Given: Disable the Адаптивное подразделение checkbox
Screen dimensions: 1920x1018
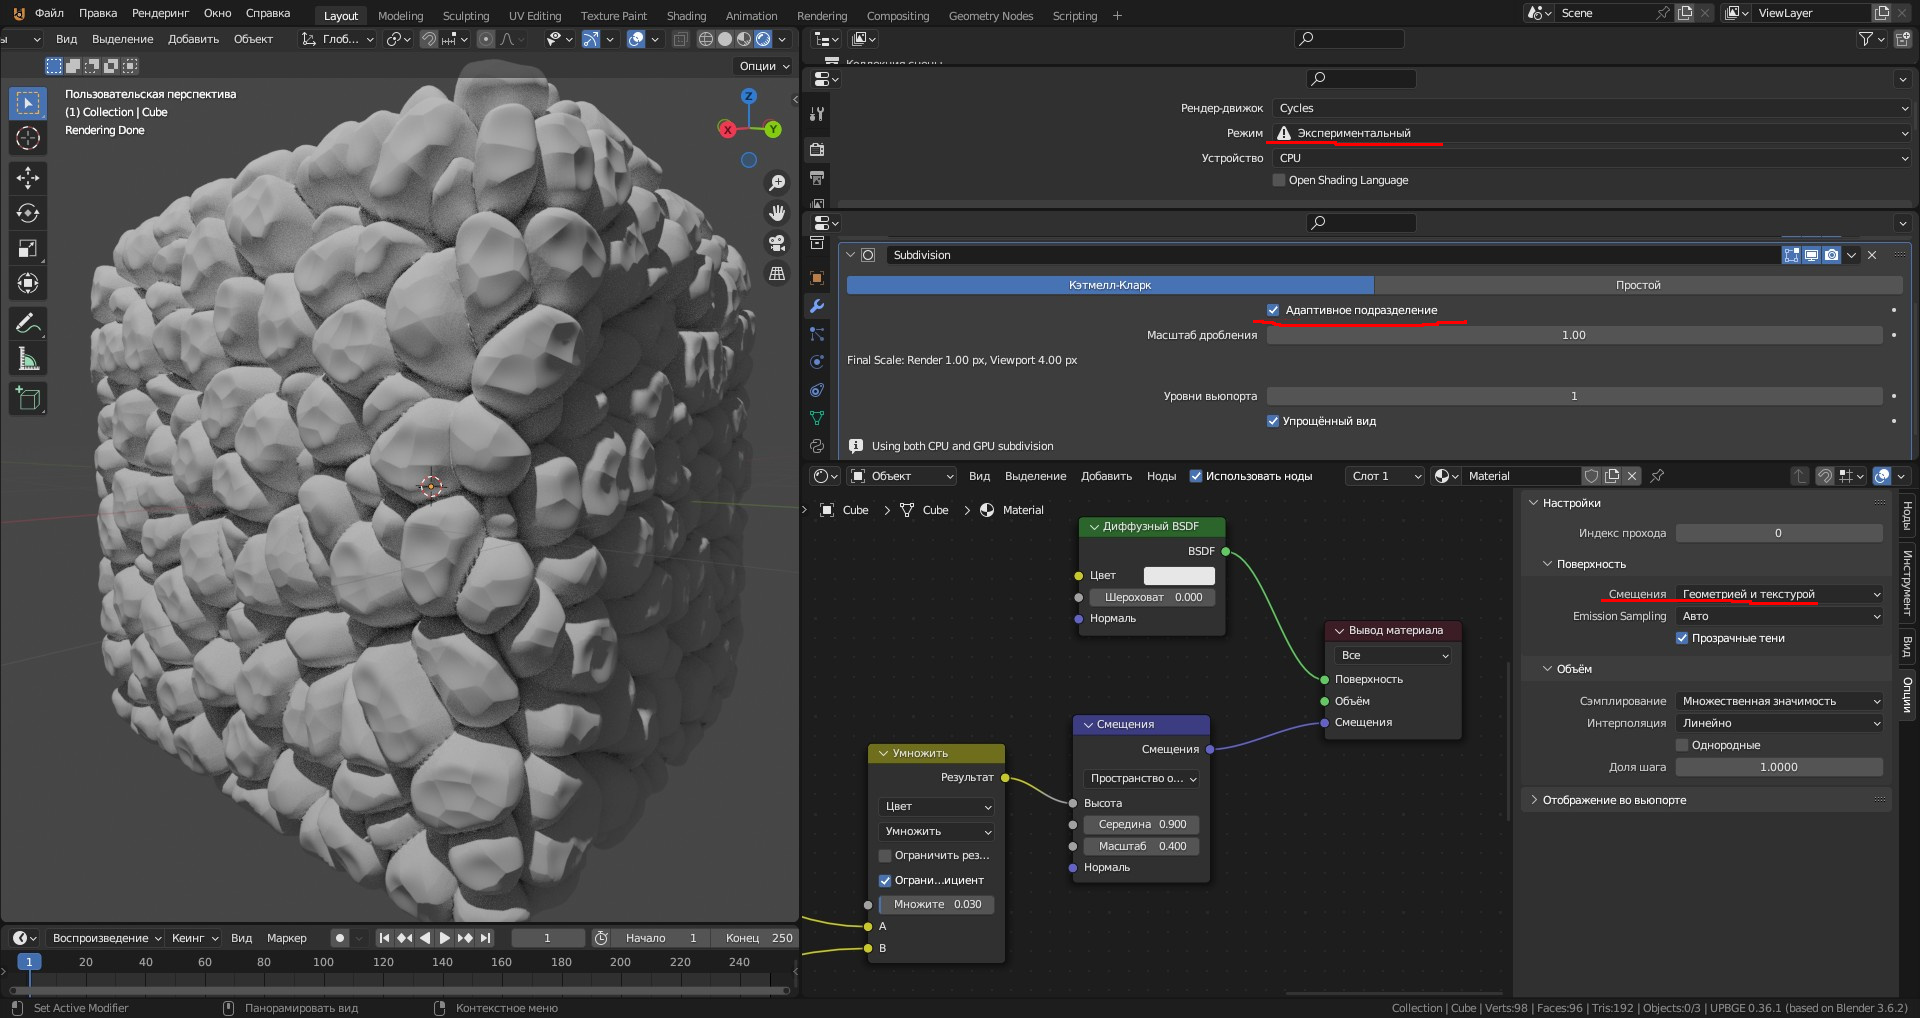Looking at the screenshot, I should (1273, 310).
